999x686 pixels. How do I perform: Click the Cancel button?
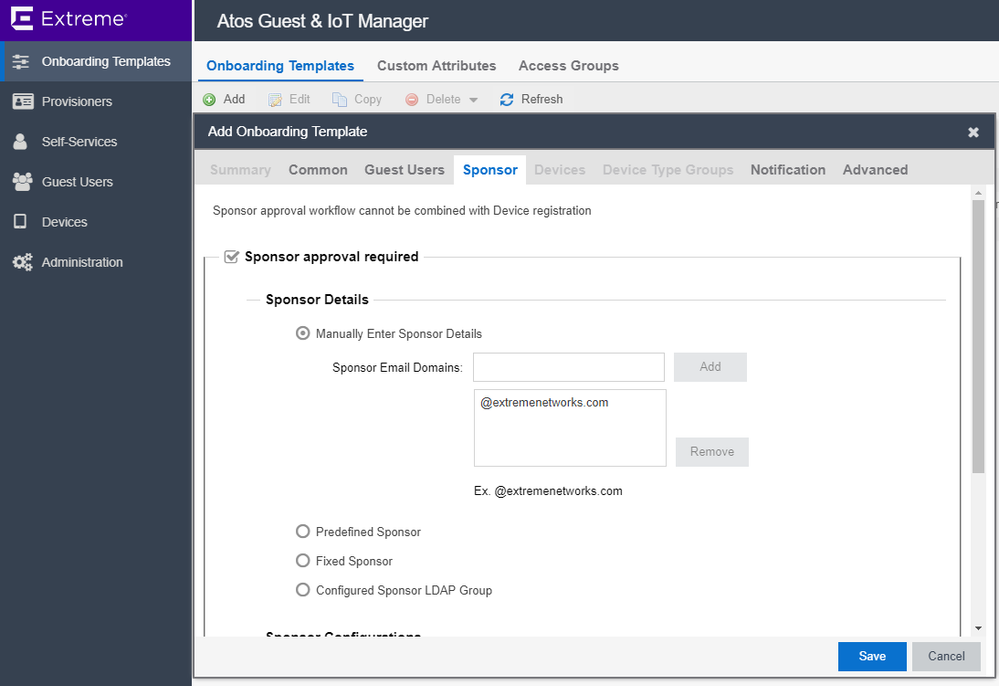tap(946, 656)
